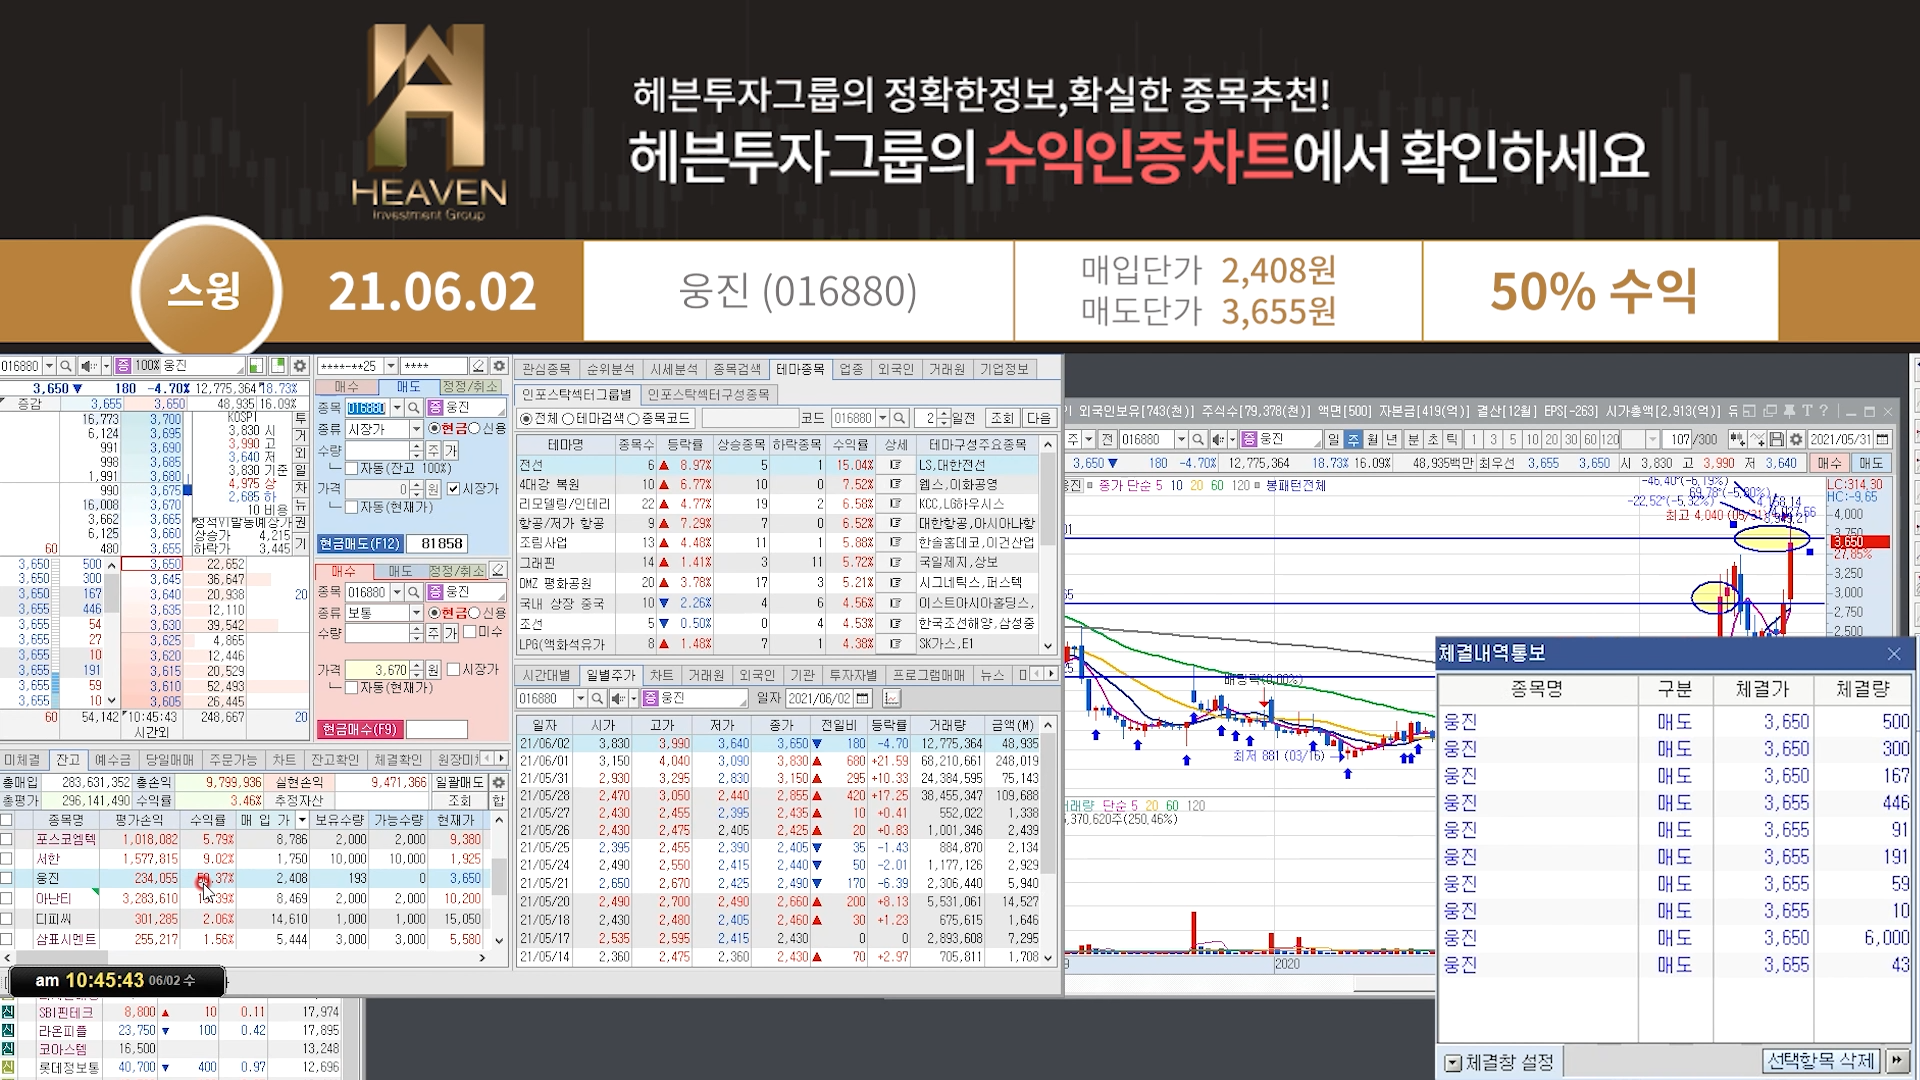Switch to 시간대별 tab
Viewport: 1920px width, 1080px height.
click(x=546, y=675)
